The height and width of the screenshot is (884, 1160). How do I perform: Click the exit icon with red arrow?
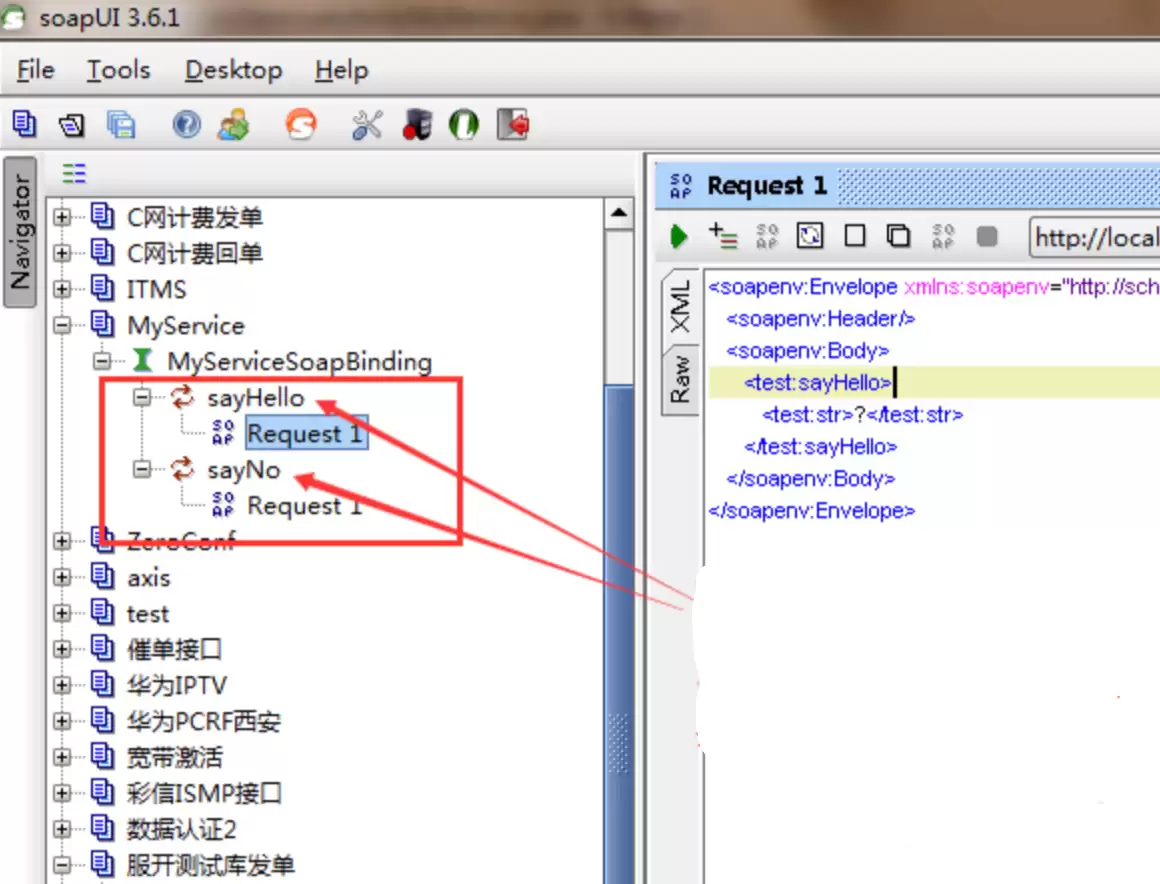click(x=513, y=124)
